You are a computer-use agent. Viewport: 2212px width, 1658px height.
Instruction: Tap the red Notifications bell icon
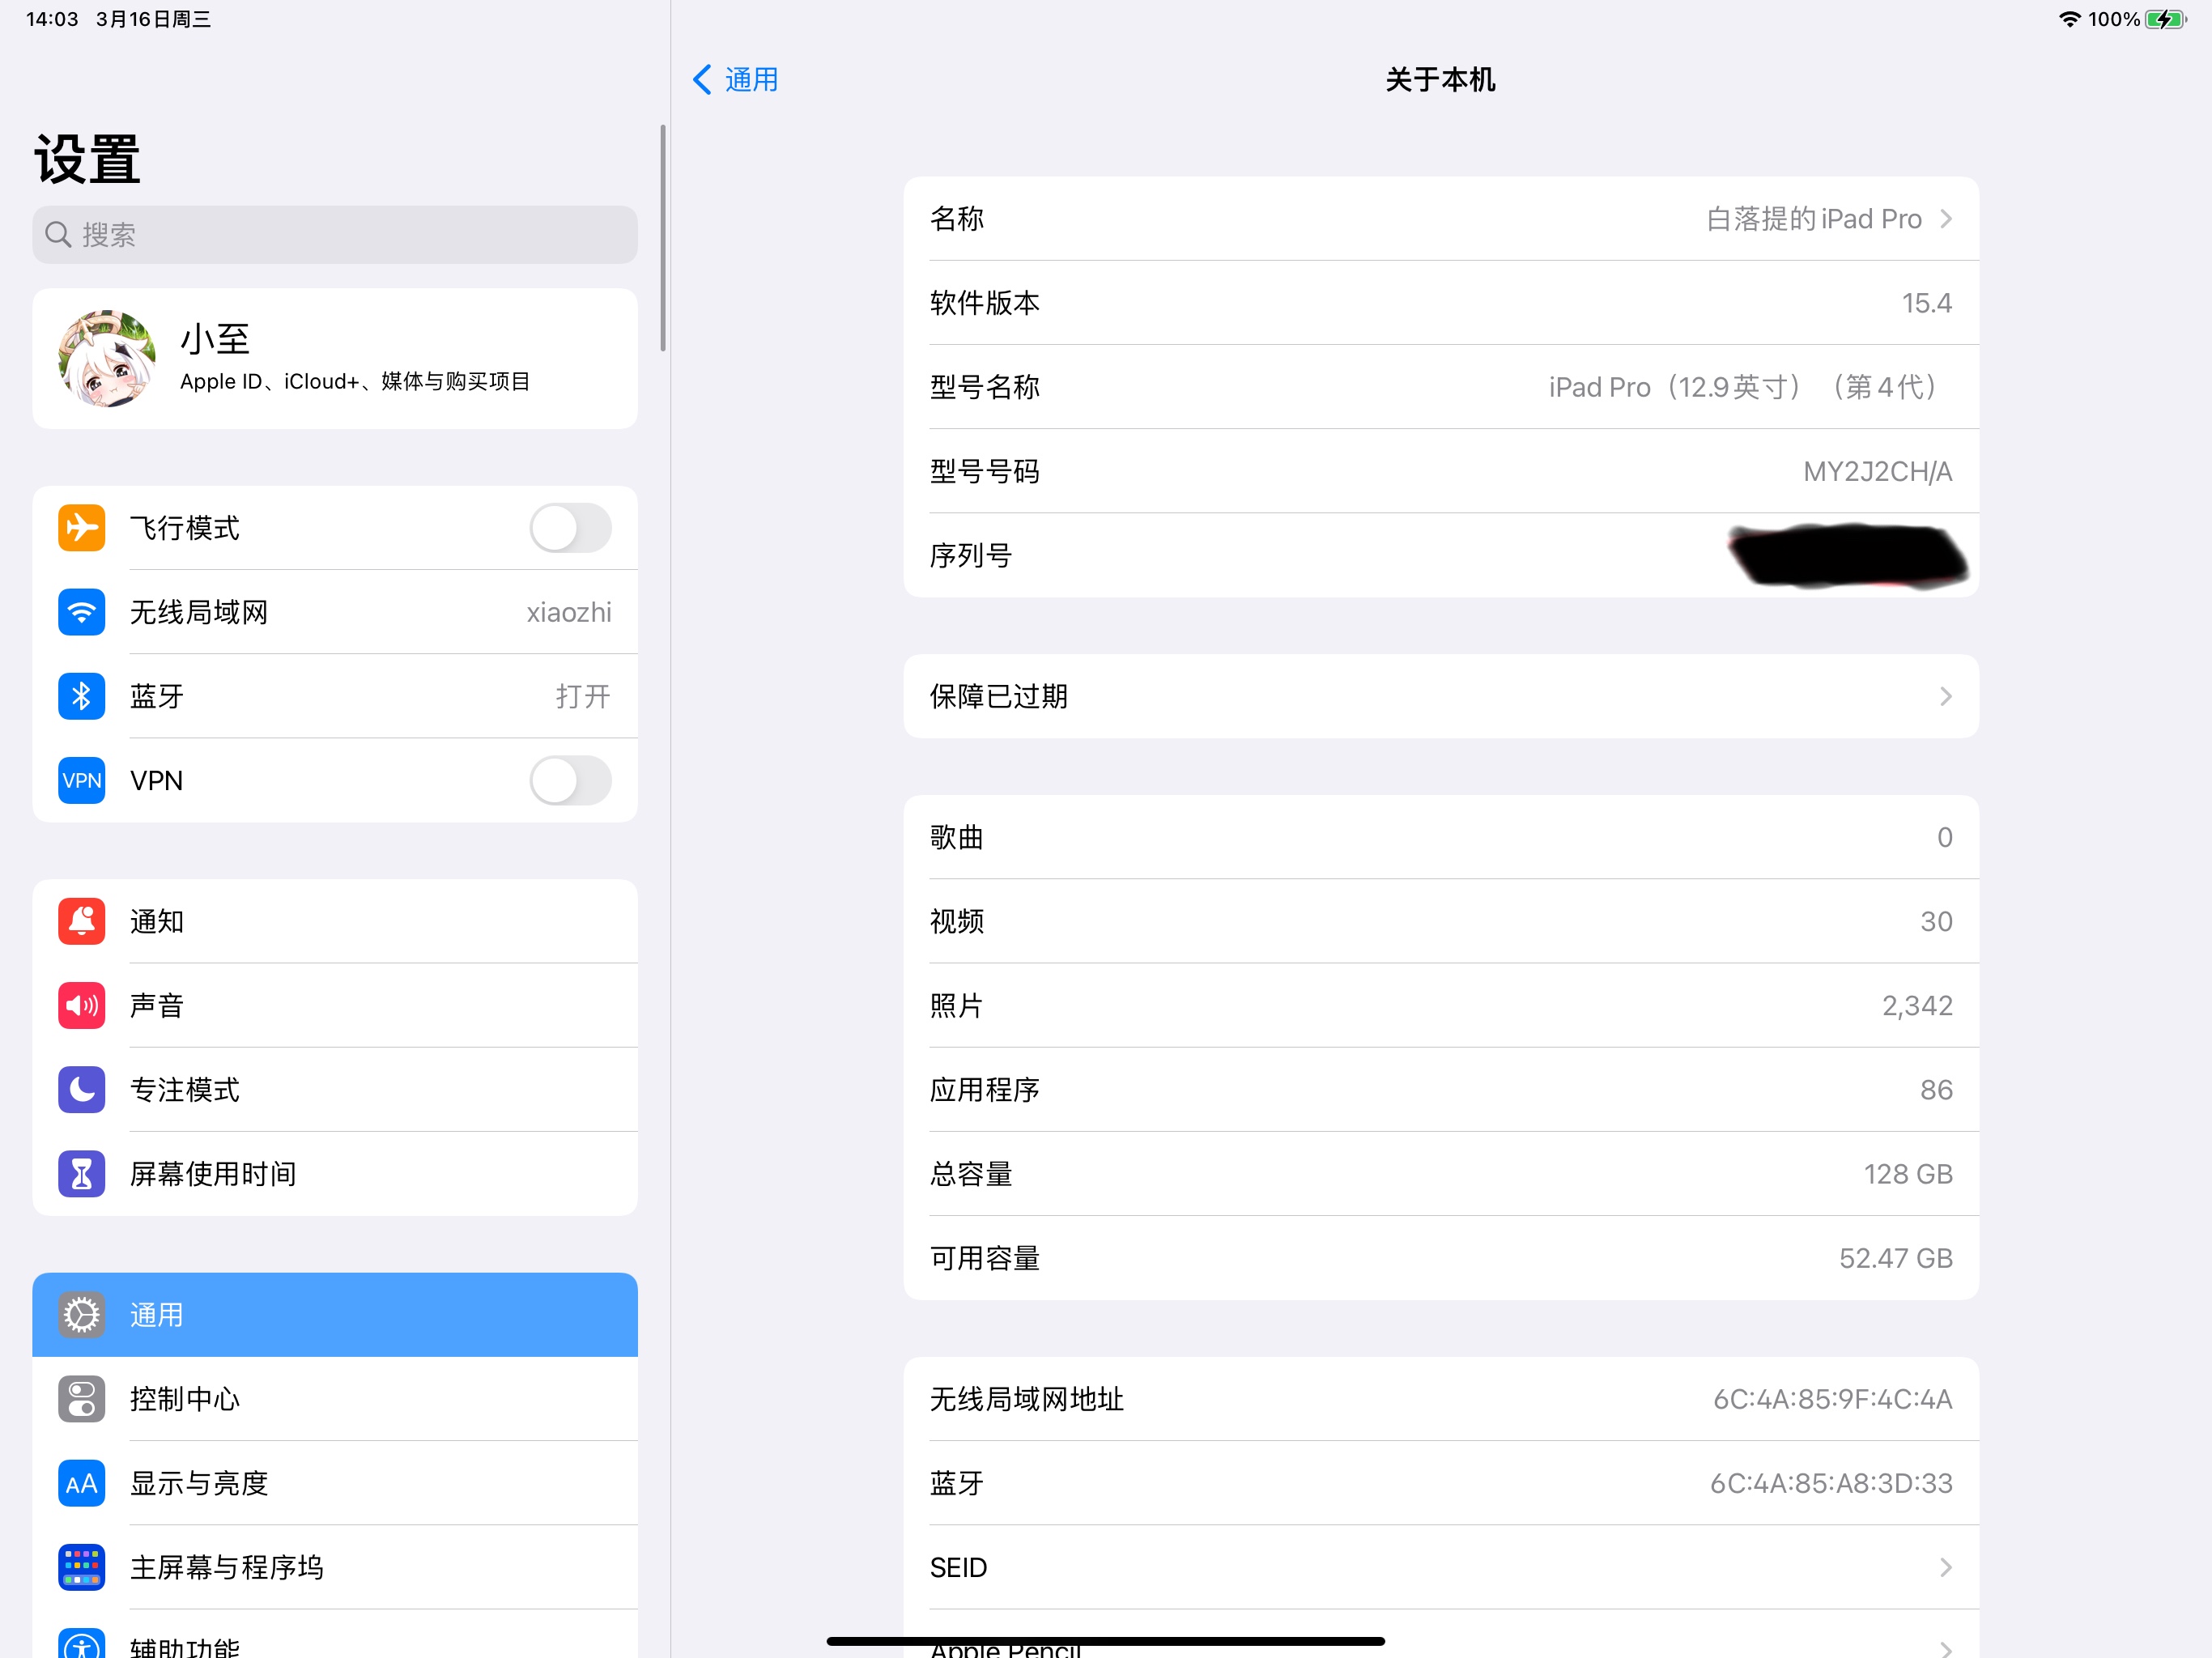coord(81,921)
